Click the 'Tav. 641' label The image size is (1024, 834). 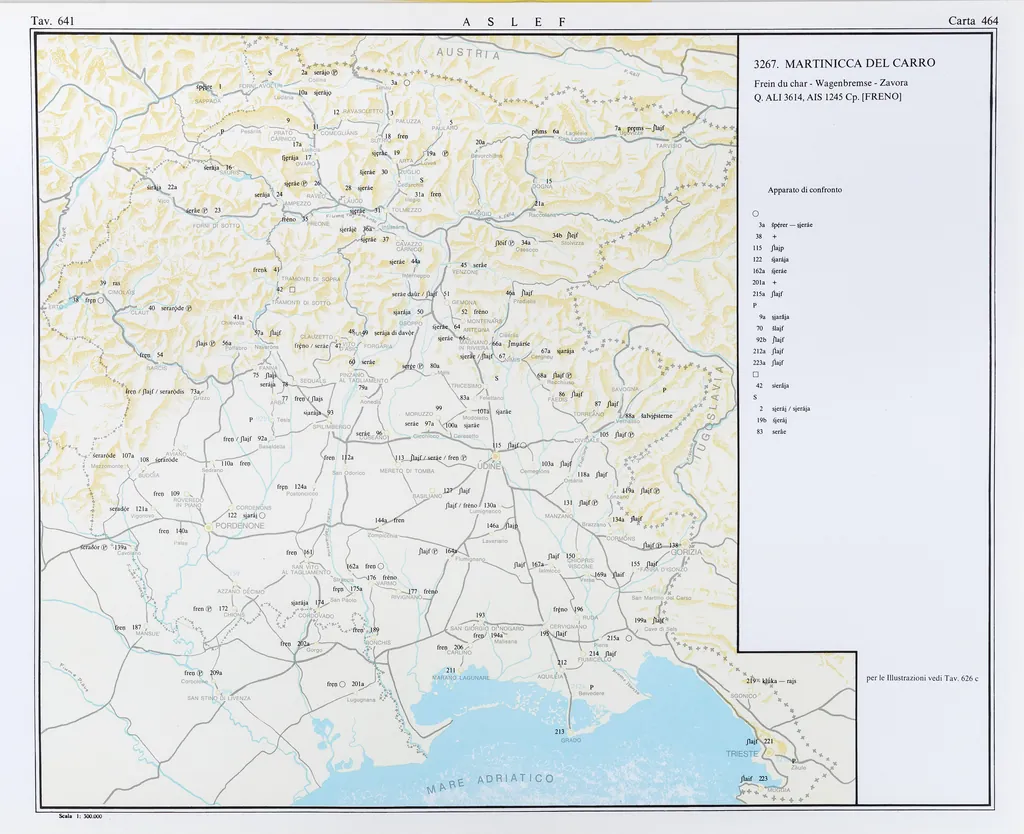tap(53, 21)
